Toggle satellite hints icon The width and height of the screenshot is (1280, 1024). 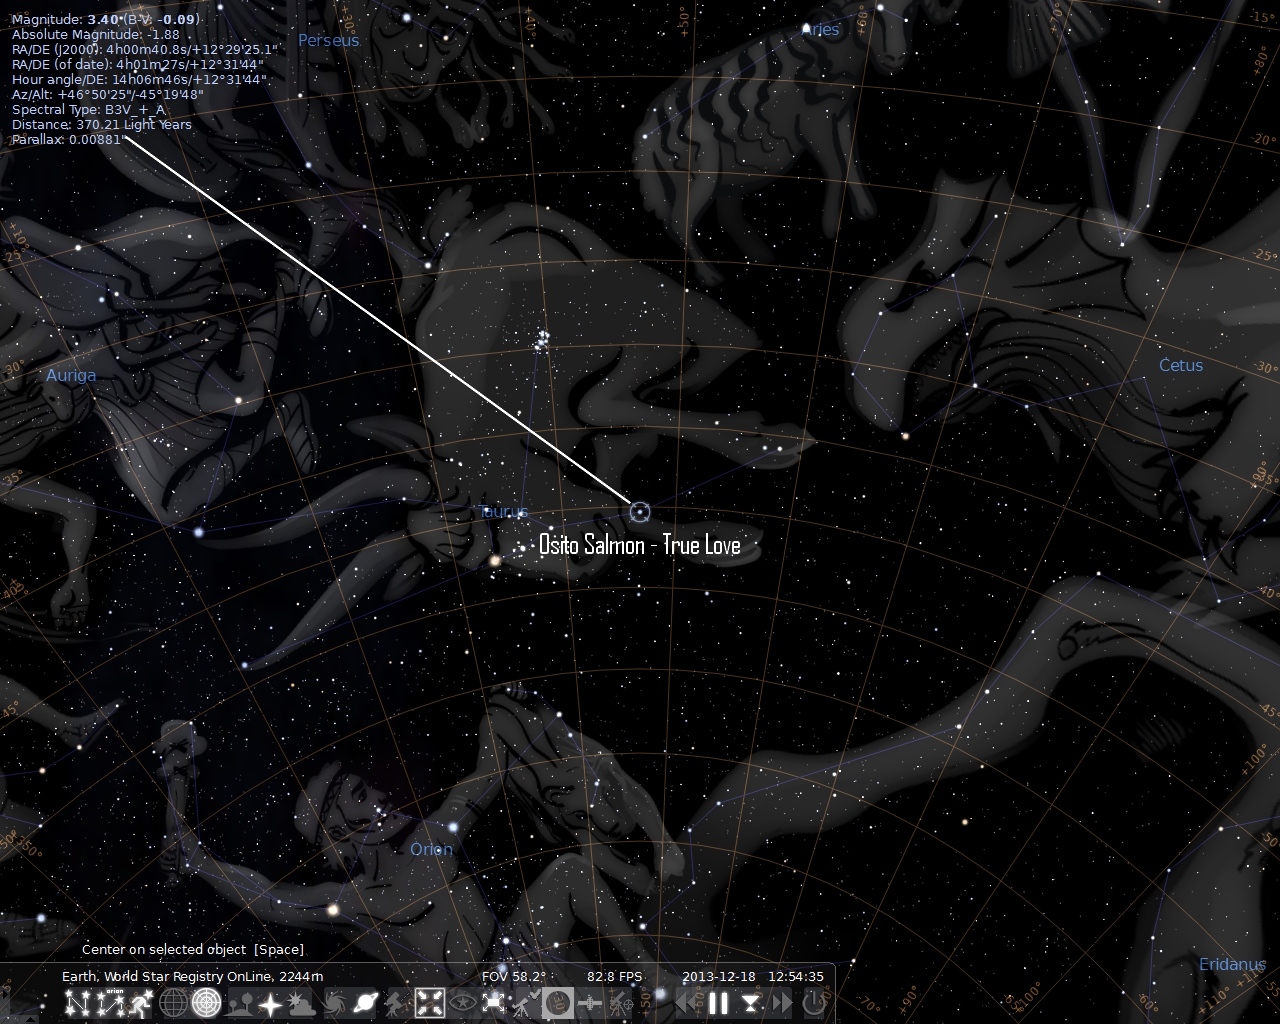coord(589,1003)
